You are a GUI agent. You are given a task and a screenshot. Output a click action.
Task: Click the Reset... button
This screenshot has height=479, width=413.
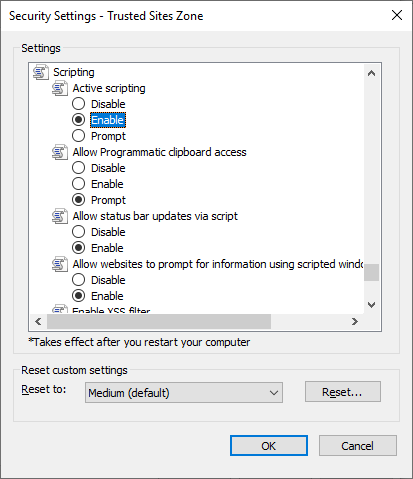[343, 392]
